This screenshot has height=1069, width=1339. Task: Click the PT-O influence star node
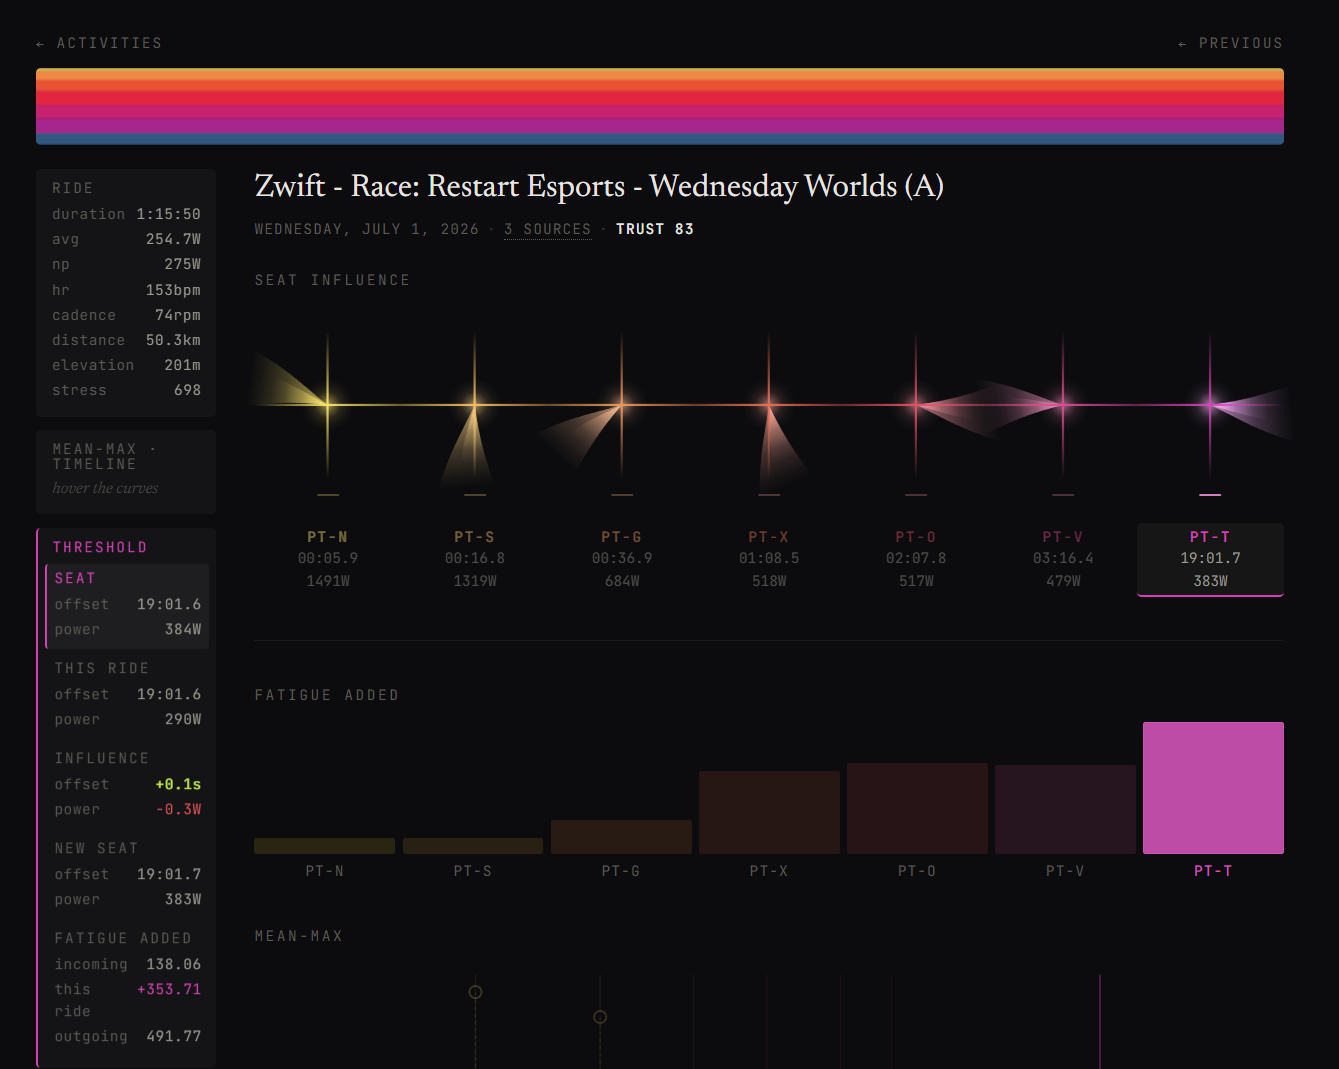(x=916, y=404)
